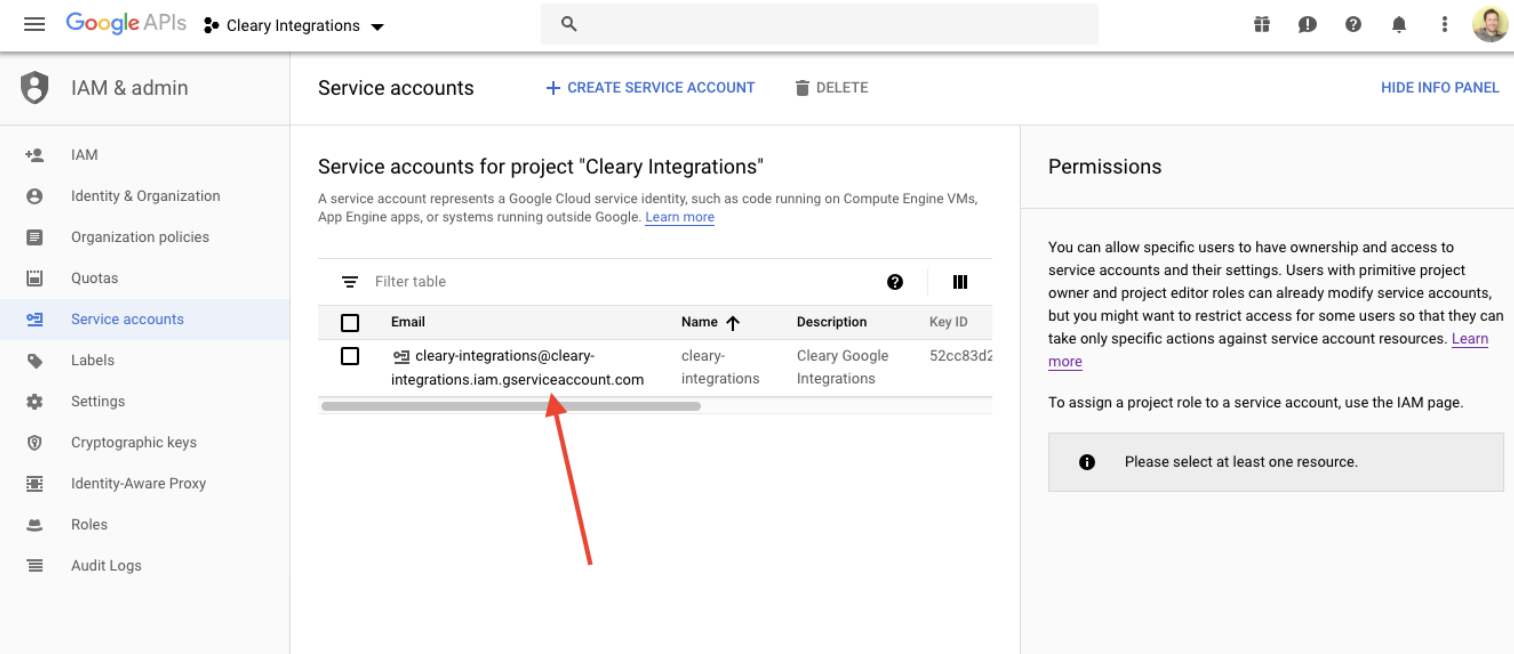Click the Identity & Organization person icon
Image resolution: width=1514 pixels, height=654 pixels.
[35, 196]
